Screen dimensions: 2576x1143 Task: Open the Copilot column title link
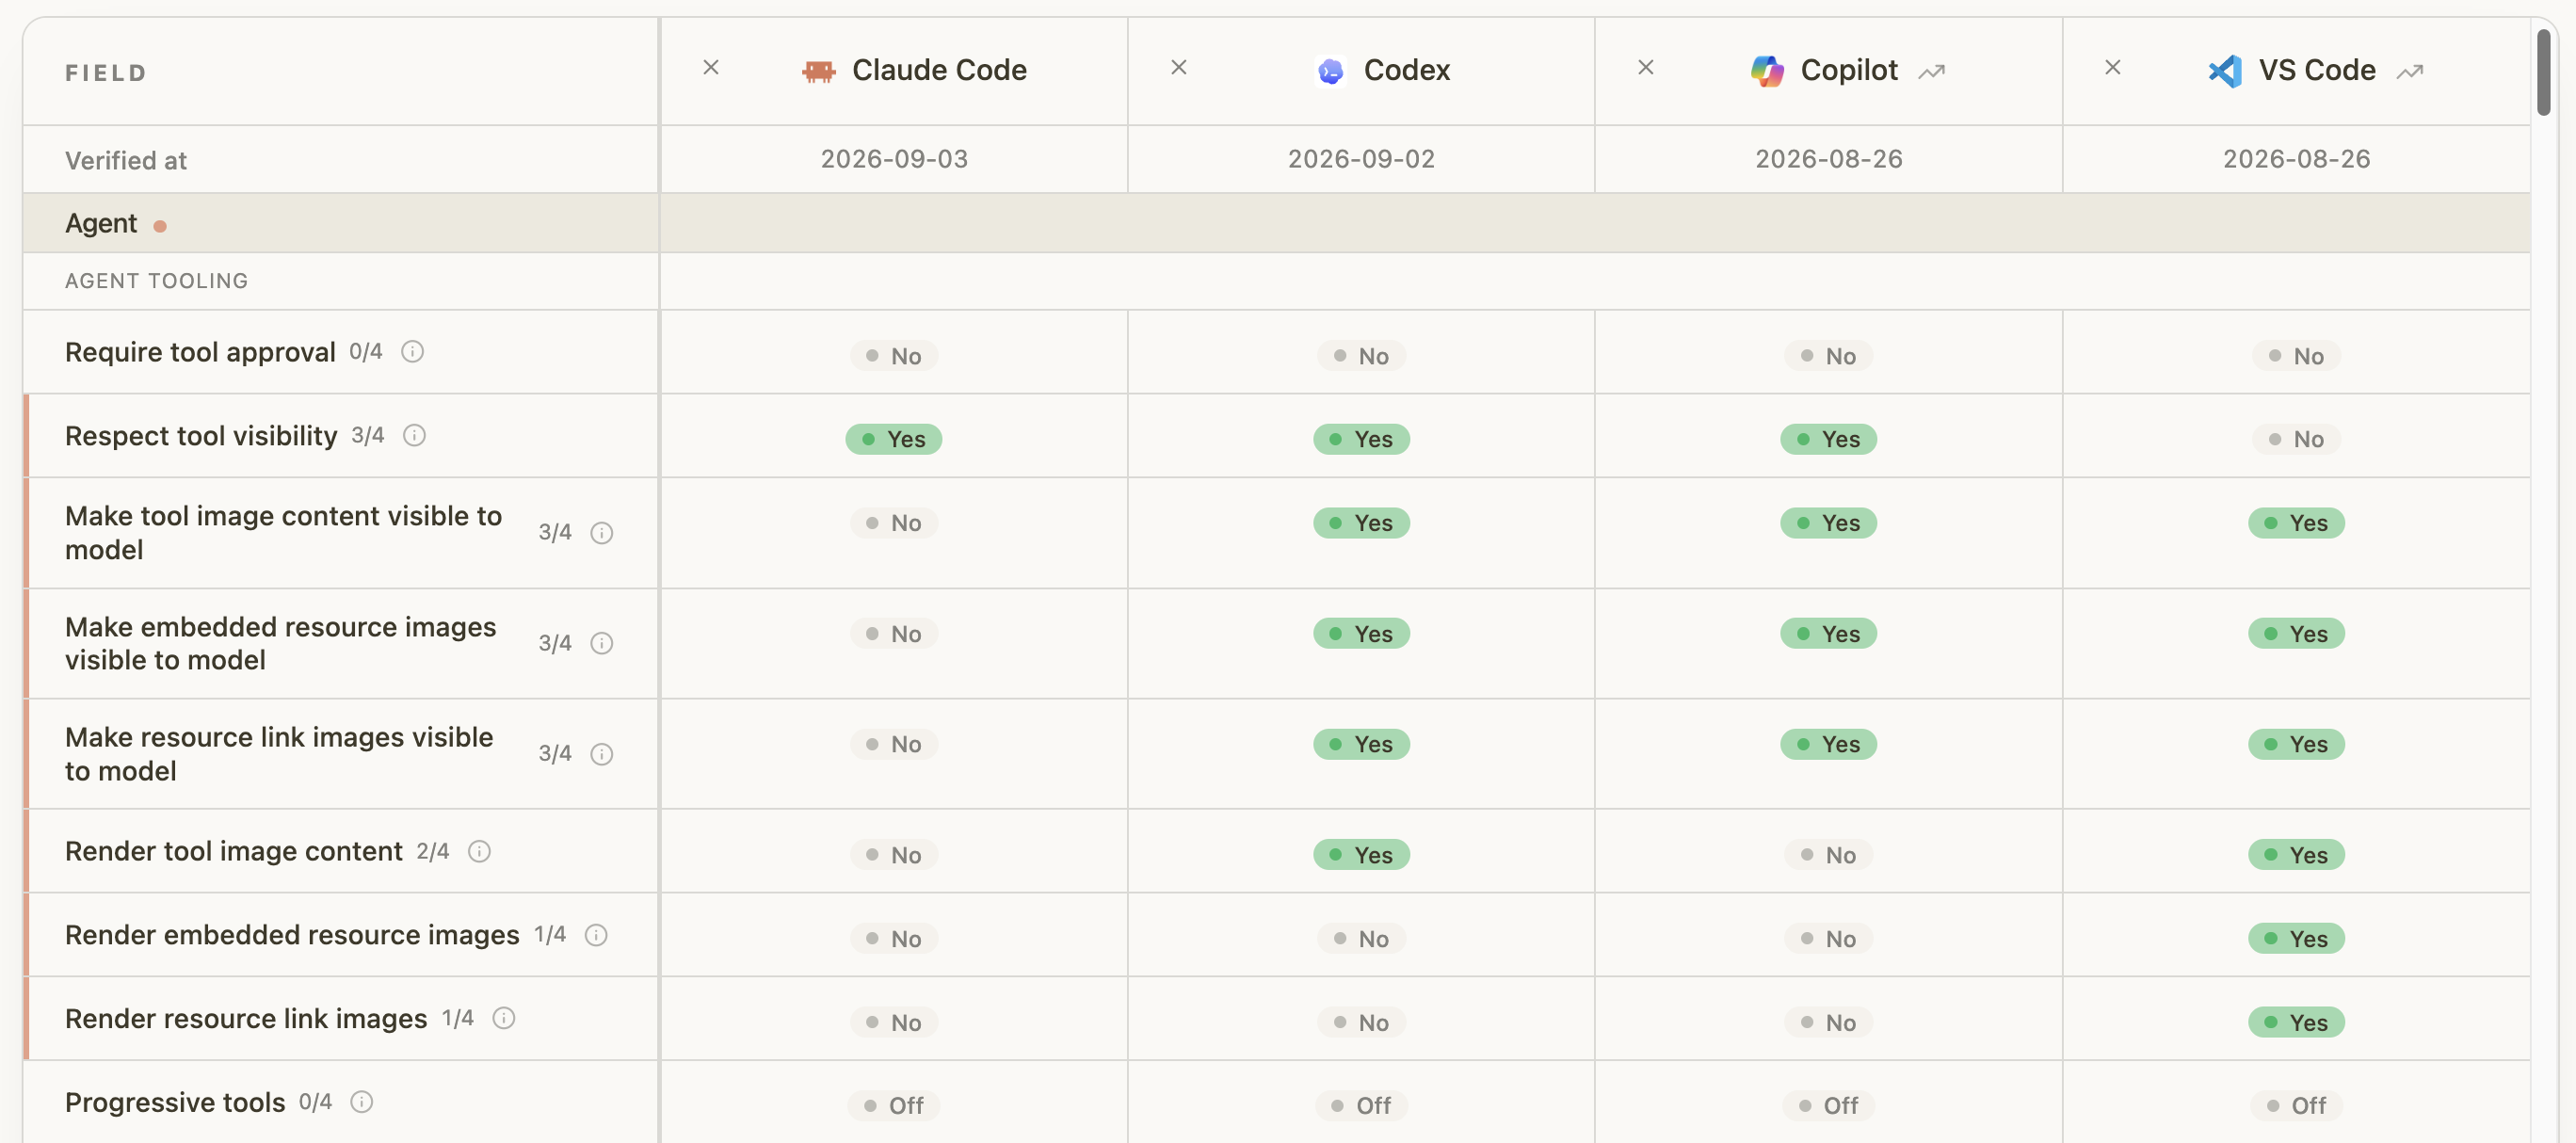click(1849, 70)
